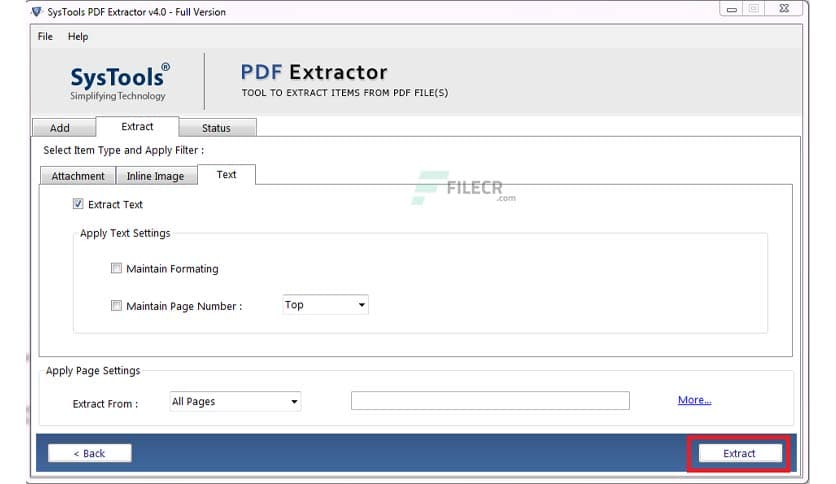This screenshot has height=484, width=836.
Task: Expand the page number position dropdown showing Top
Action: pos(325,304)
